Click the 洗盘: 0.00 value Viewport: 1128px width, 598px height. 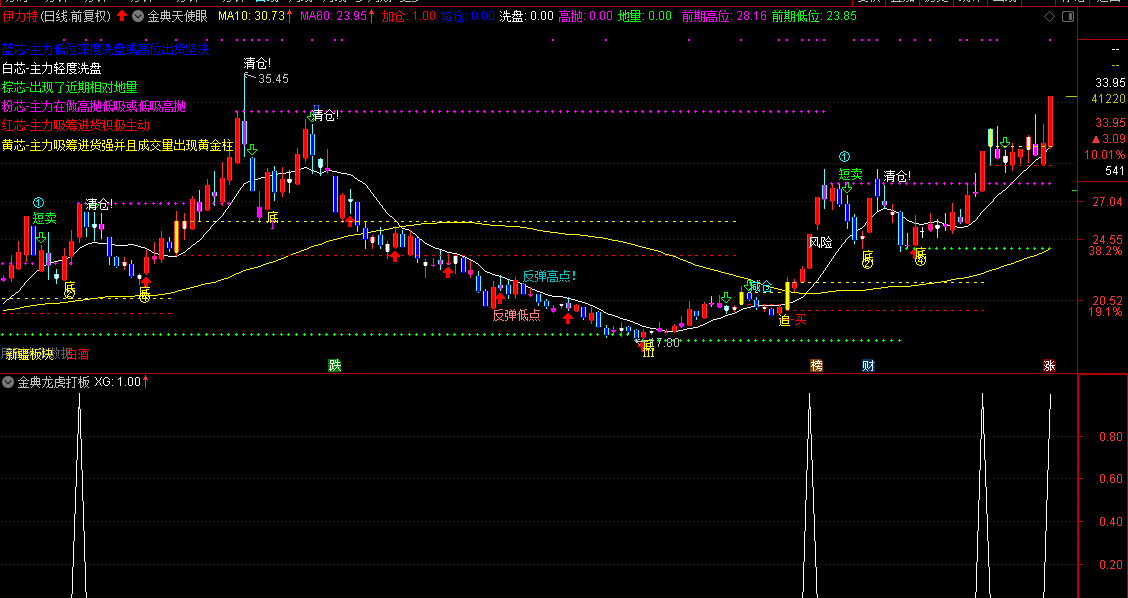tap(527, 16)
